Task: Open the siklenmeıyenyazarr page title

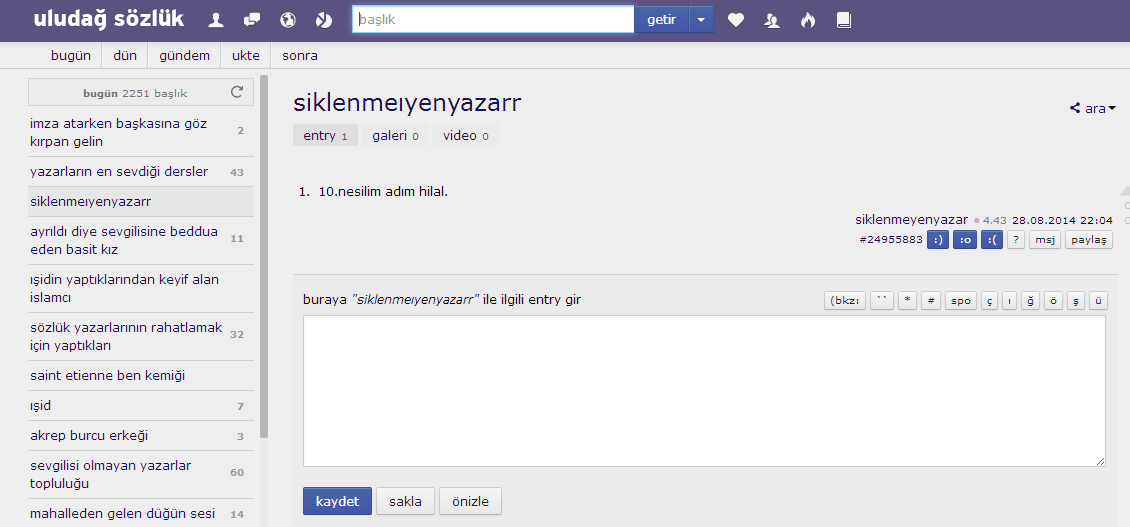Action: 406,103
